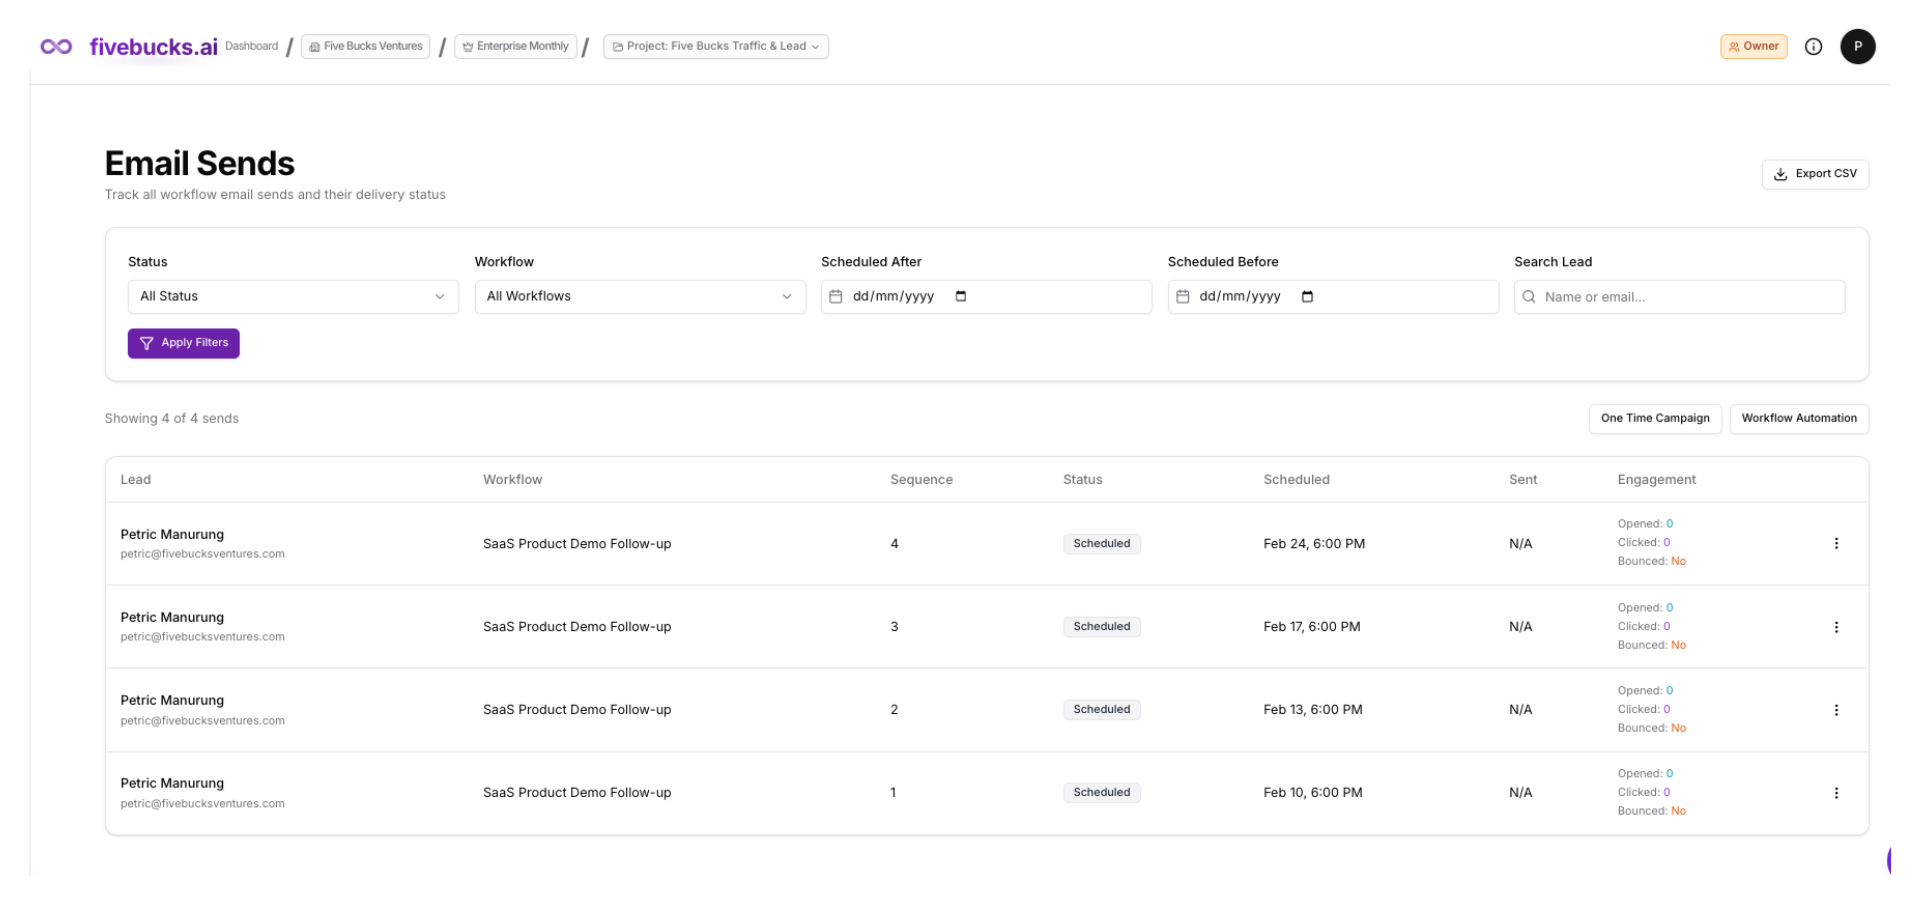The width and height of the screenshot is (1920, 900).
Task: Open the Five Bucks Ventures breadcrumb
Action: coord(366,47)
